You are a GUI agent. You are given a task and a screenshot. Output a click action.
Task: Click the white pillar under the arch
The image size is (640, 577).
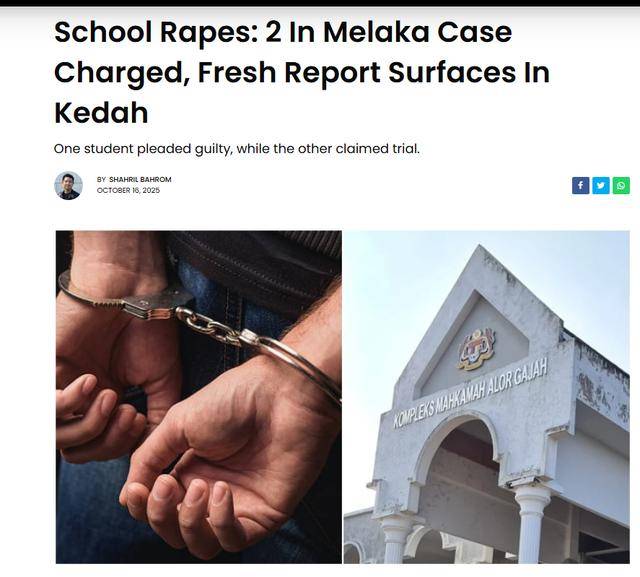pyautogui.click(x=532, y=526)
